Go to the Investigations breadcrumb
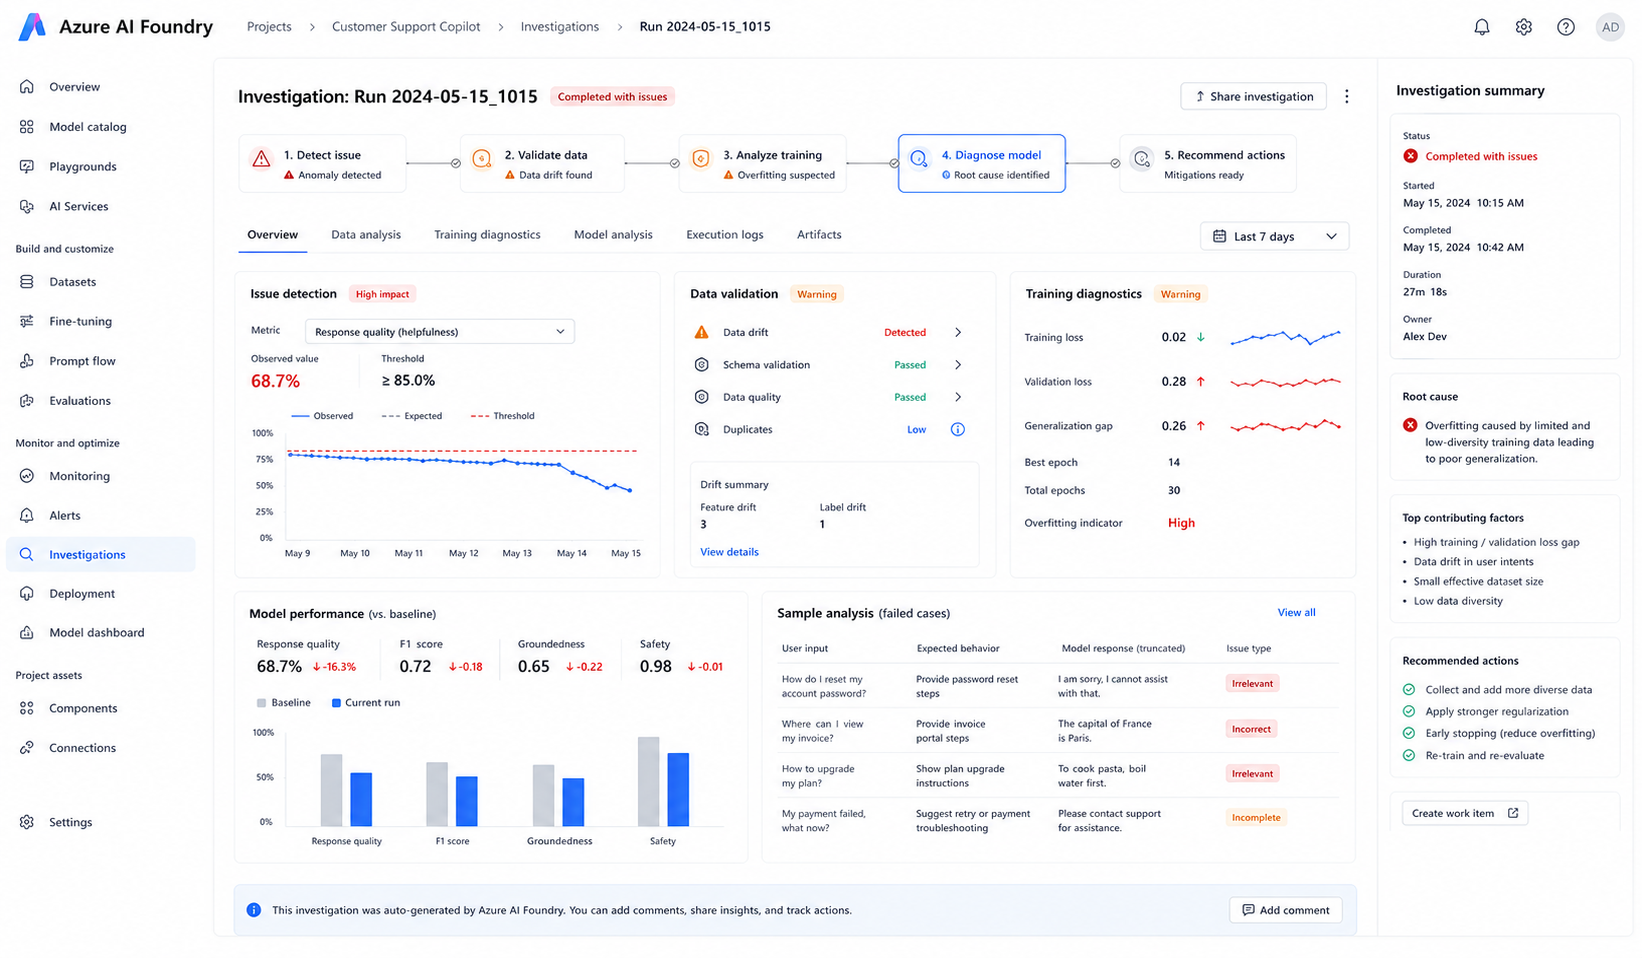The width and height of the screenshot is (1642, 958). 560,27
